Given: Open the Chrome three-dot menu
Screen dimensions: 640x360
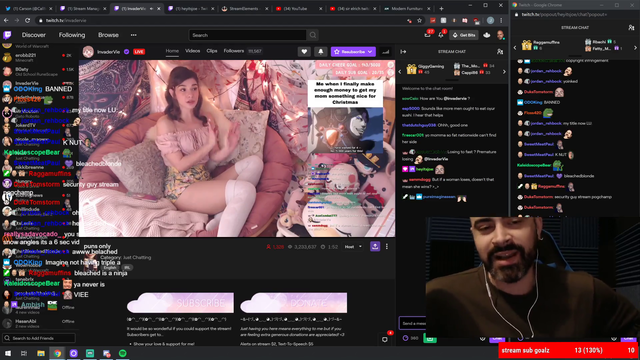Looking at the screenshot, I should click(x=502, y=20).
